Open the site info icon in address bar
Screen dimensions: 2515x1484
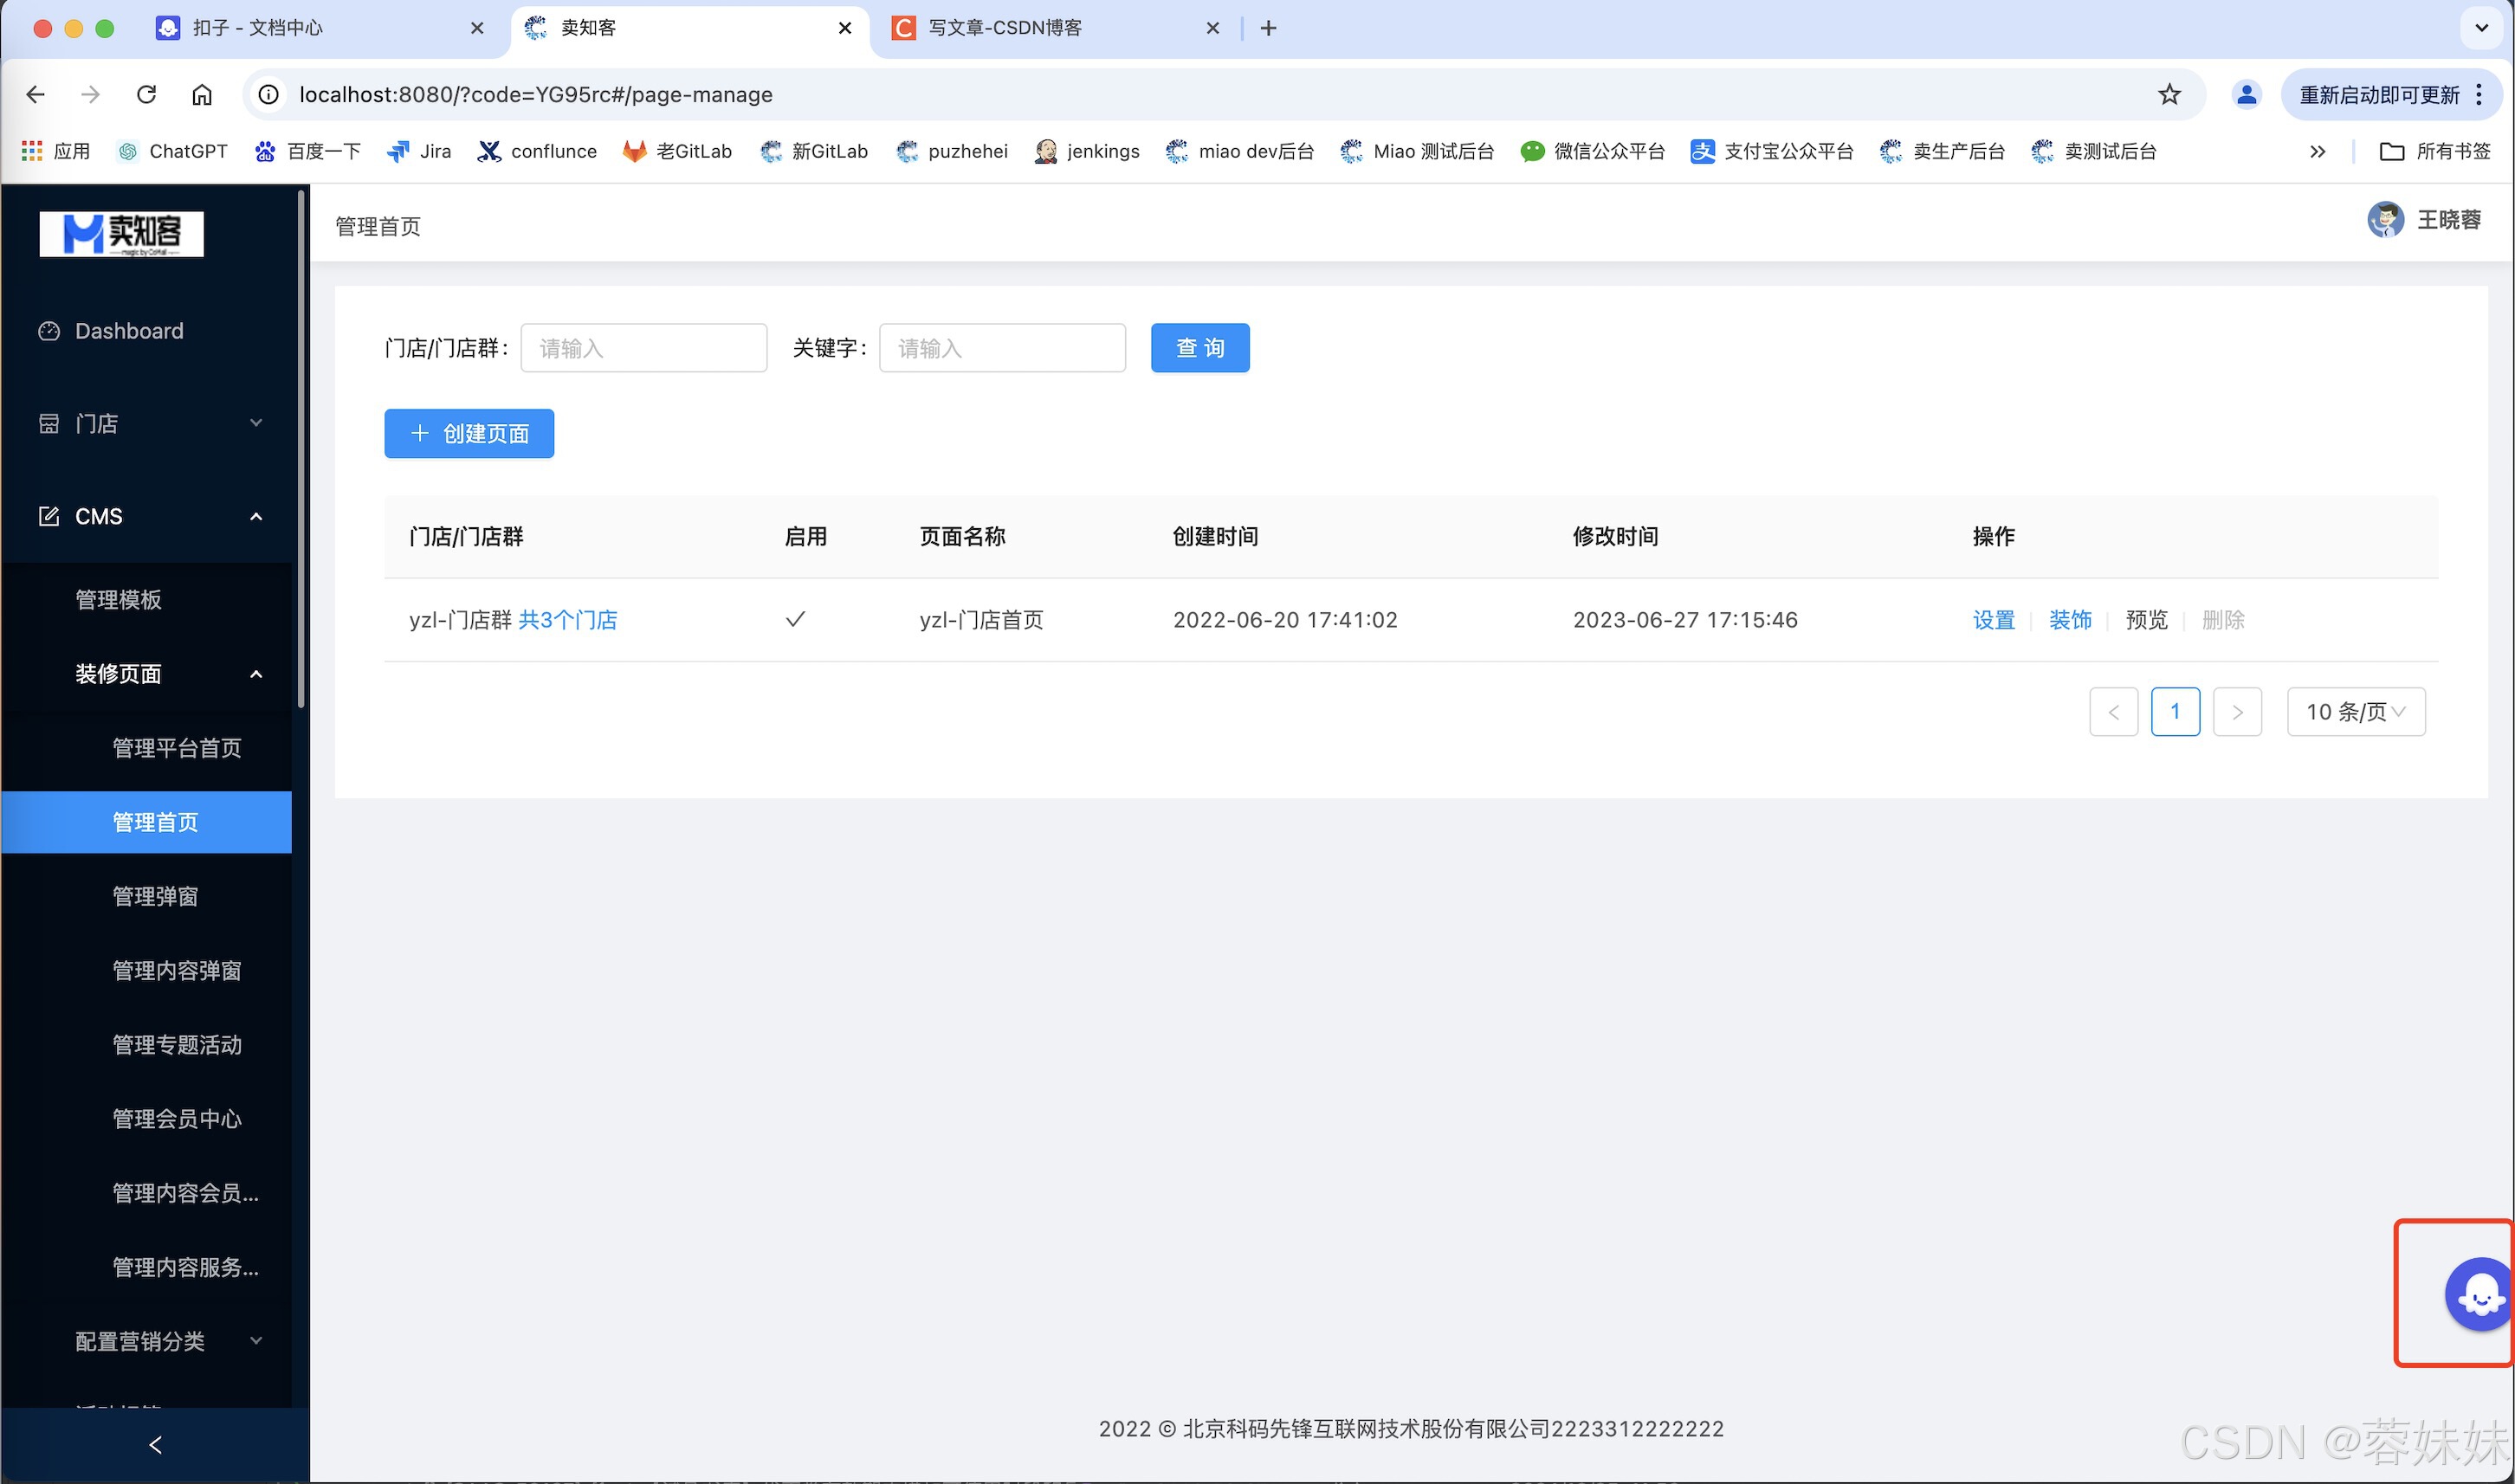[269, 94]
